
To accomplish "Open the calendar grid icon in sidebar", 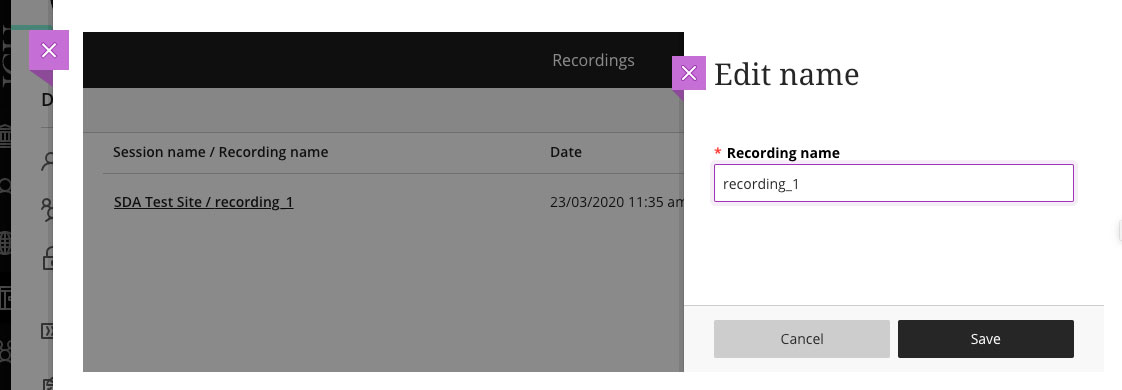I will click(5, 298).
